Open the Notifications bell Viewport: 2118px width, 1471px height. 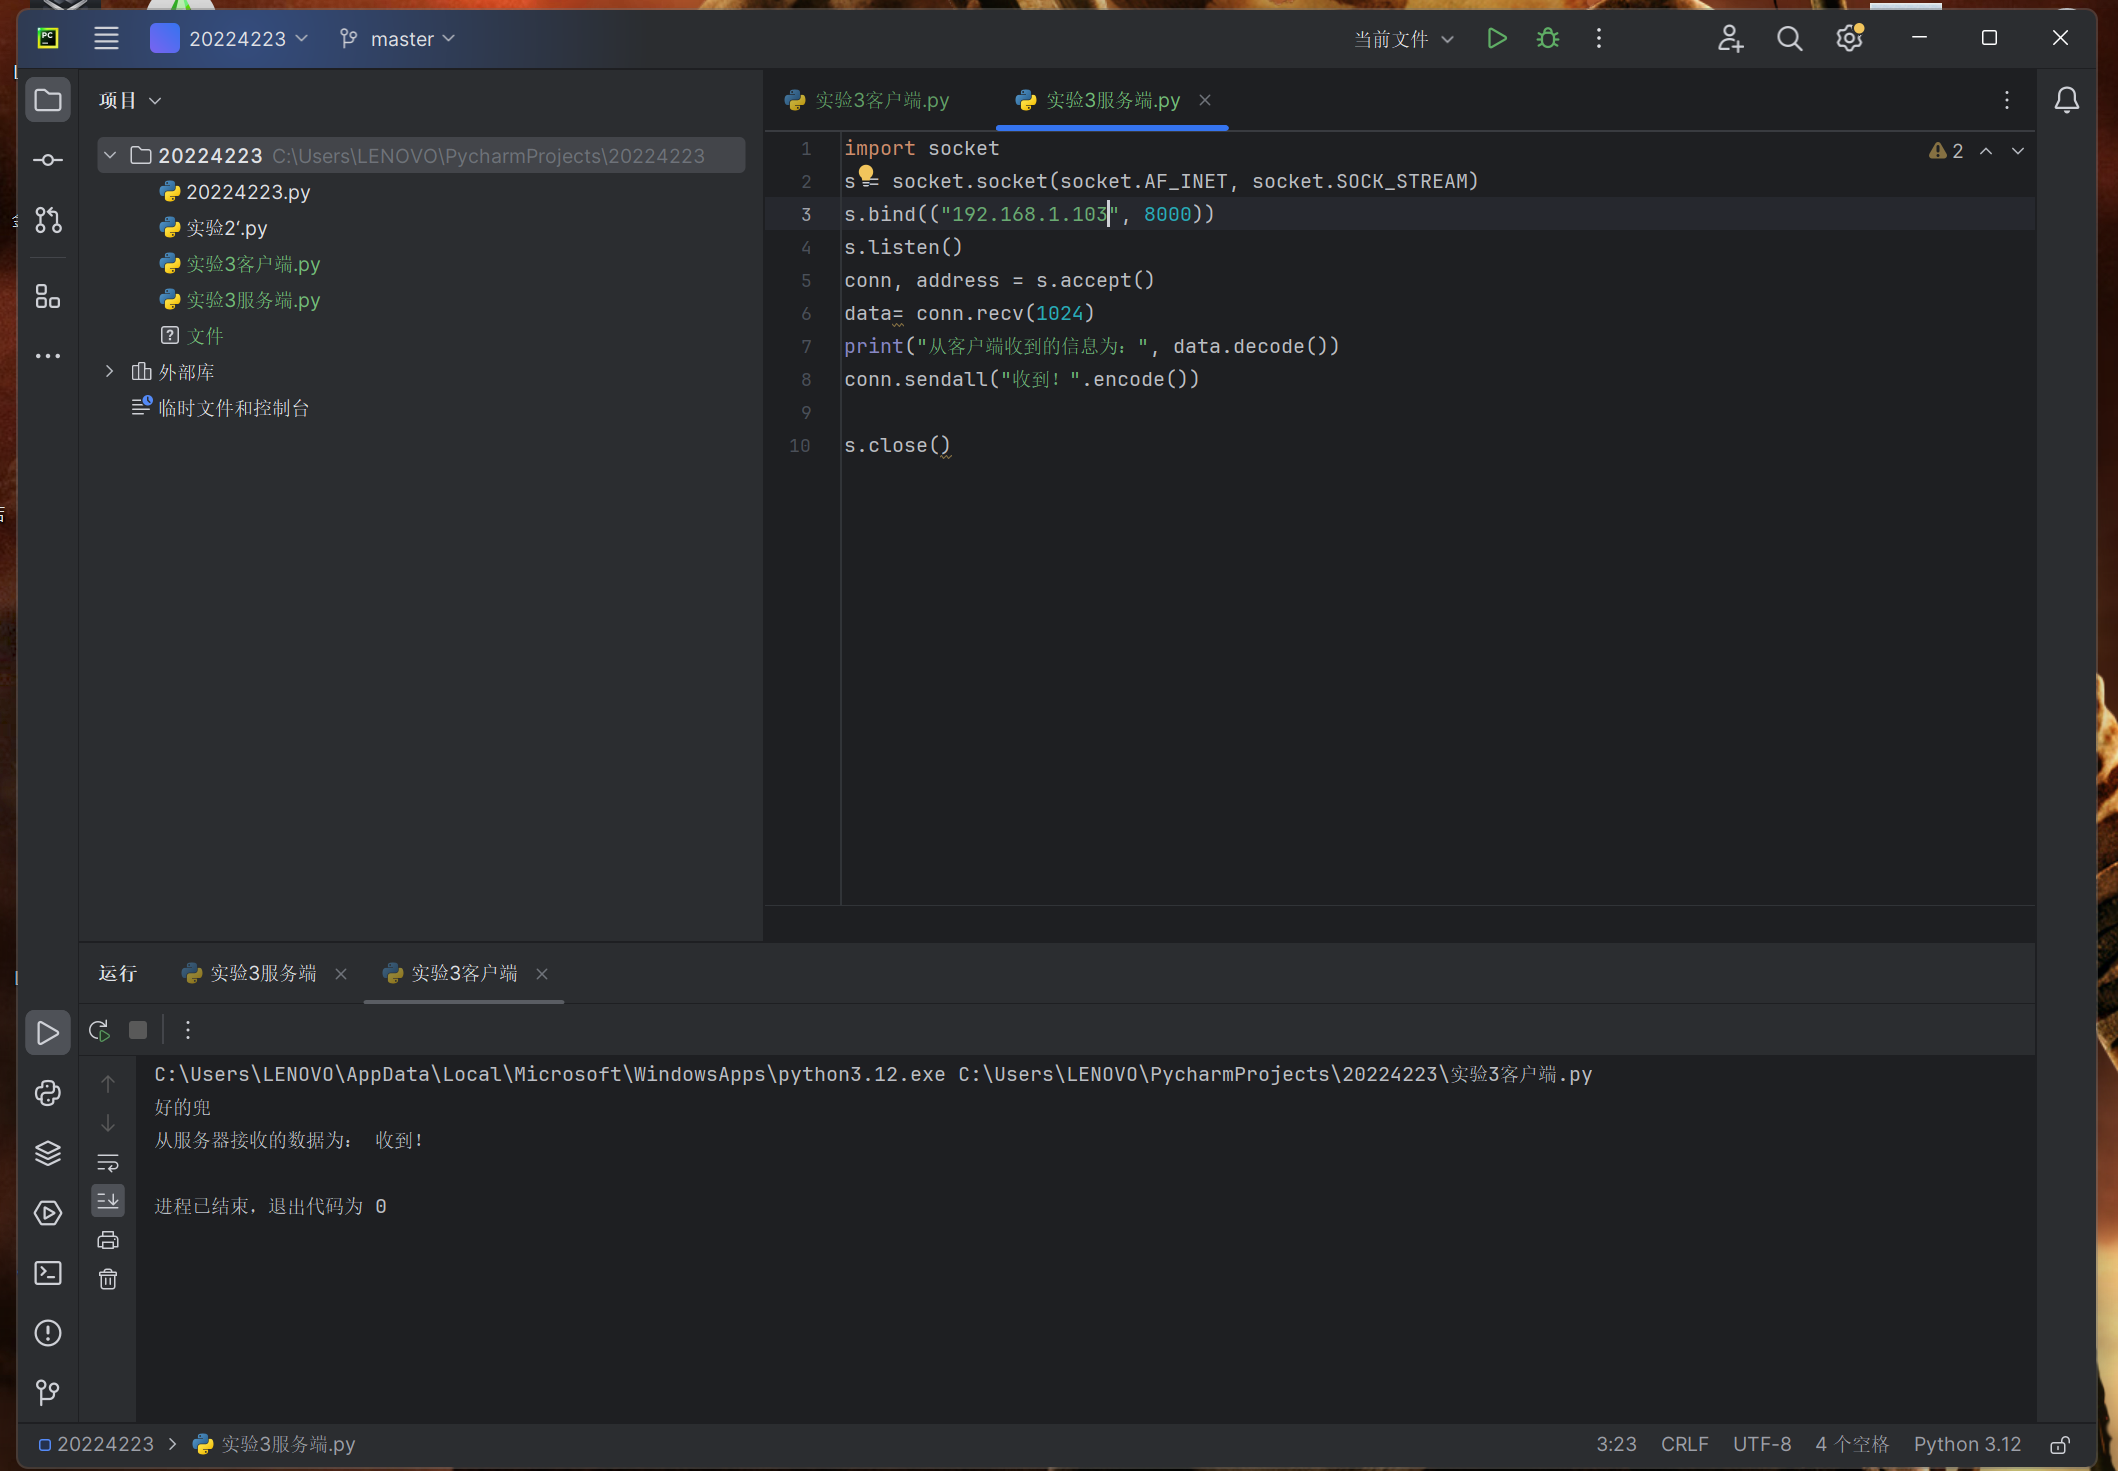click(x=2066, y=100)
